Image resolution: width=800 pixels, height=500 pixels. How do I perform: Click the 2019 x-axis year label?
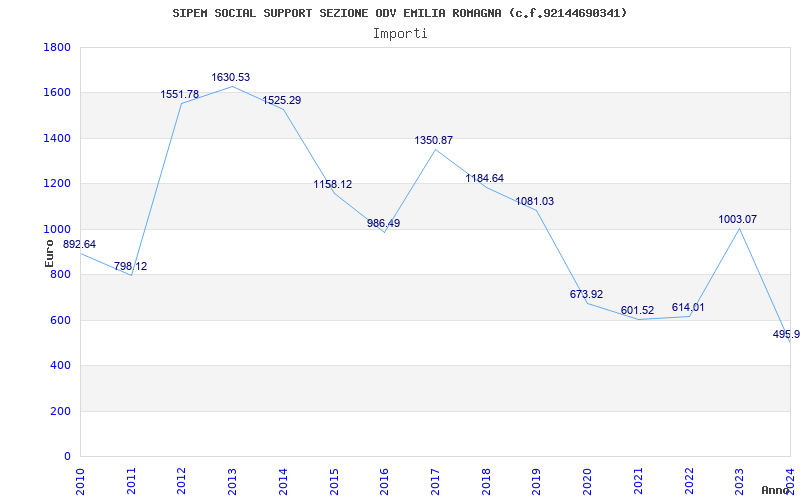pos(536,482)
